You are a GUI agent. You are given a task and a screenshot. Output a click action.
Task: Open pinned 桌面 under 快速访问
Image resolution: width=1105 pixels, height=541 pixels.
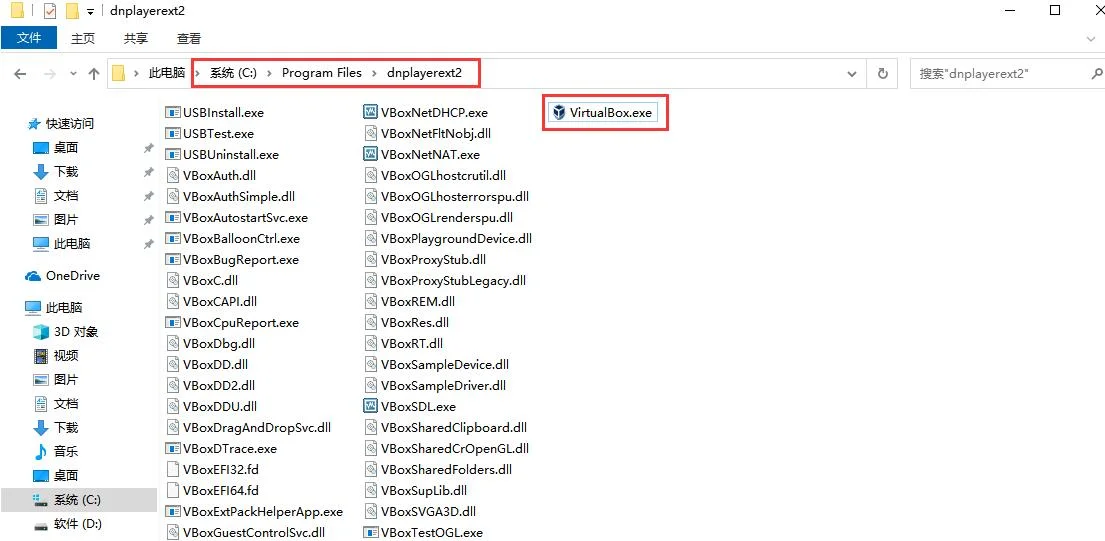56,148
